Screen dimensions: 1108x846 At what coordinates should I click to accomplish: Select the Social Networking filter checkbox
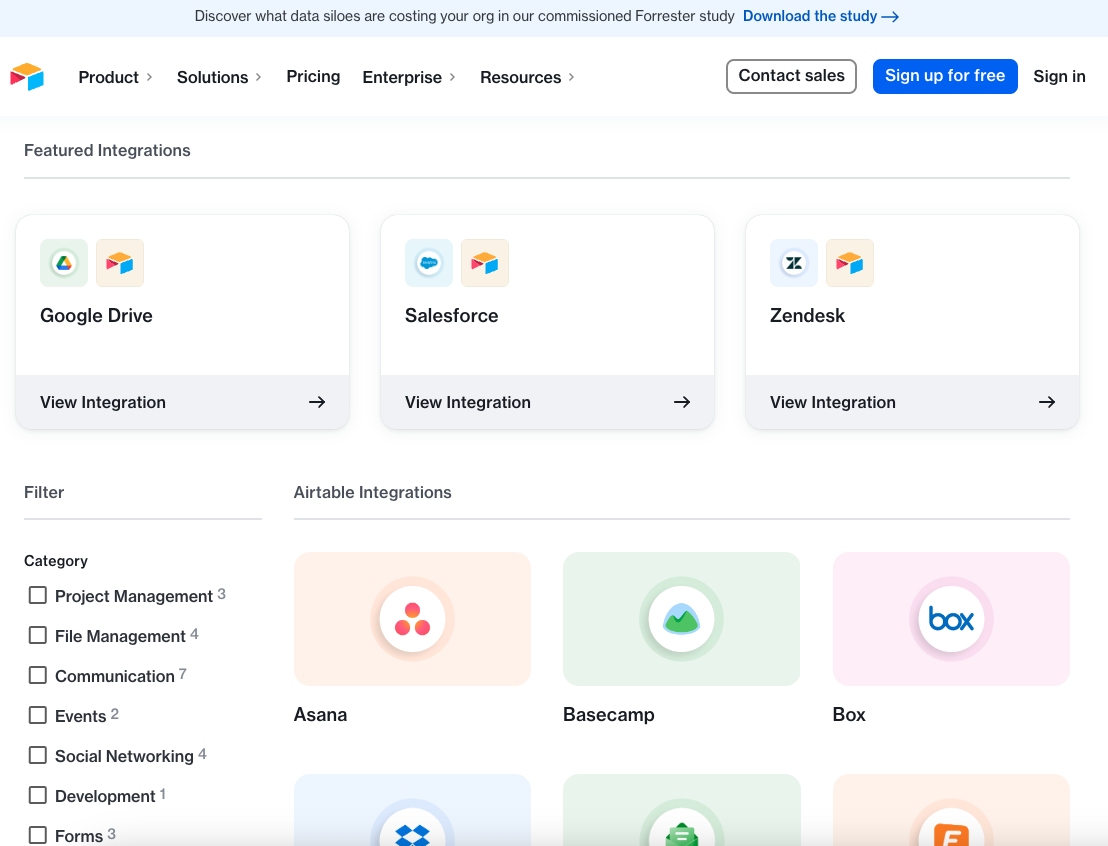[37, 755]
